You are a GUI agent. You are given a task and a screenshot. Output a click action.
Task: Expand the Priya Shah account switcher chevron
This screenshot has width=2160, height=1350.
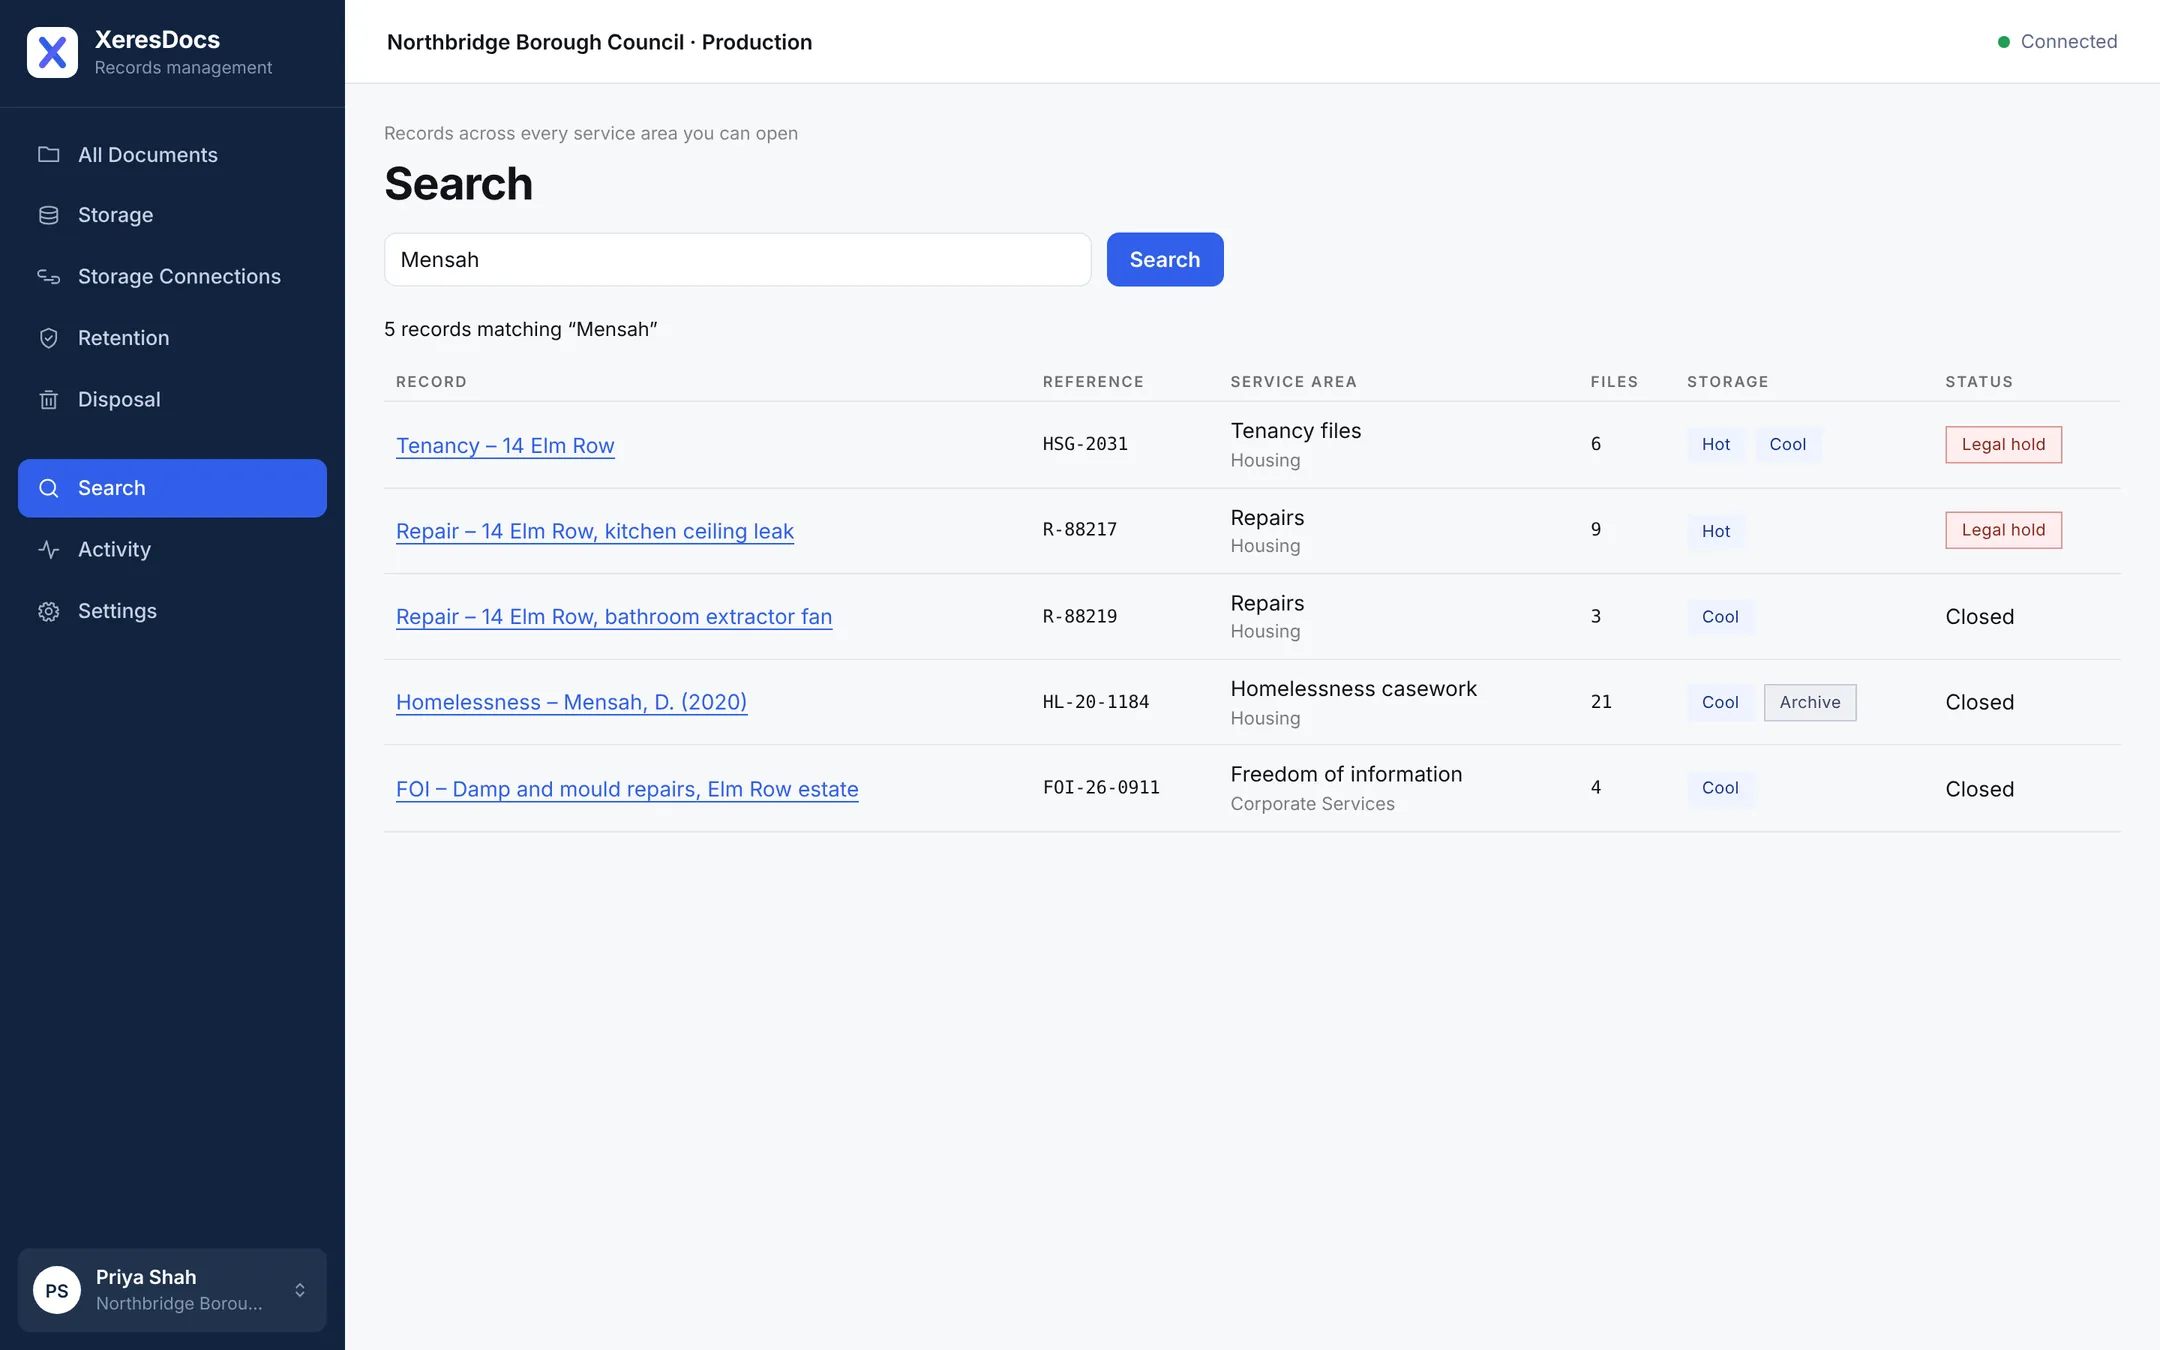(x=300, y=1290)
